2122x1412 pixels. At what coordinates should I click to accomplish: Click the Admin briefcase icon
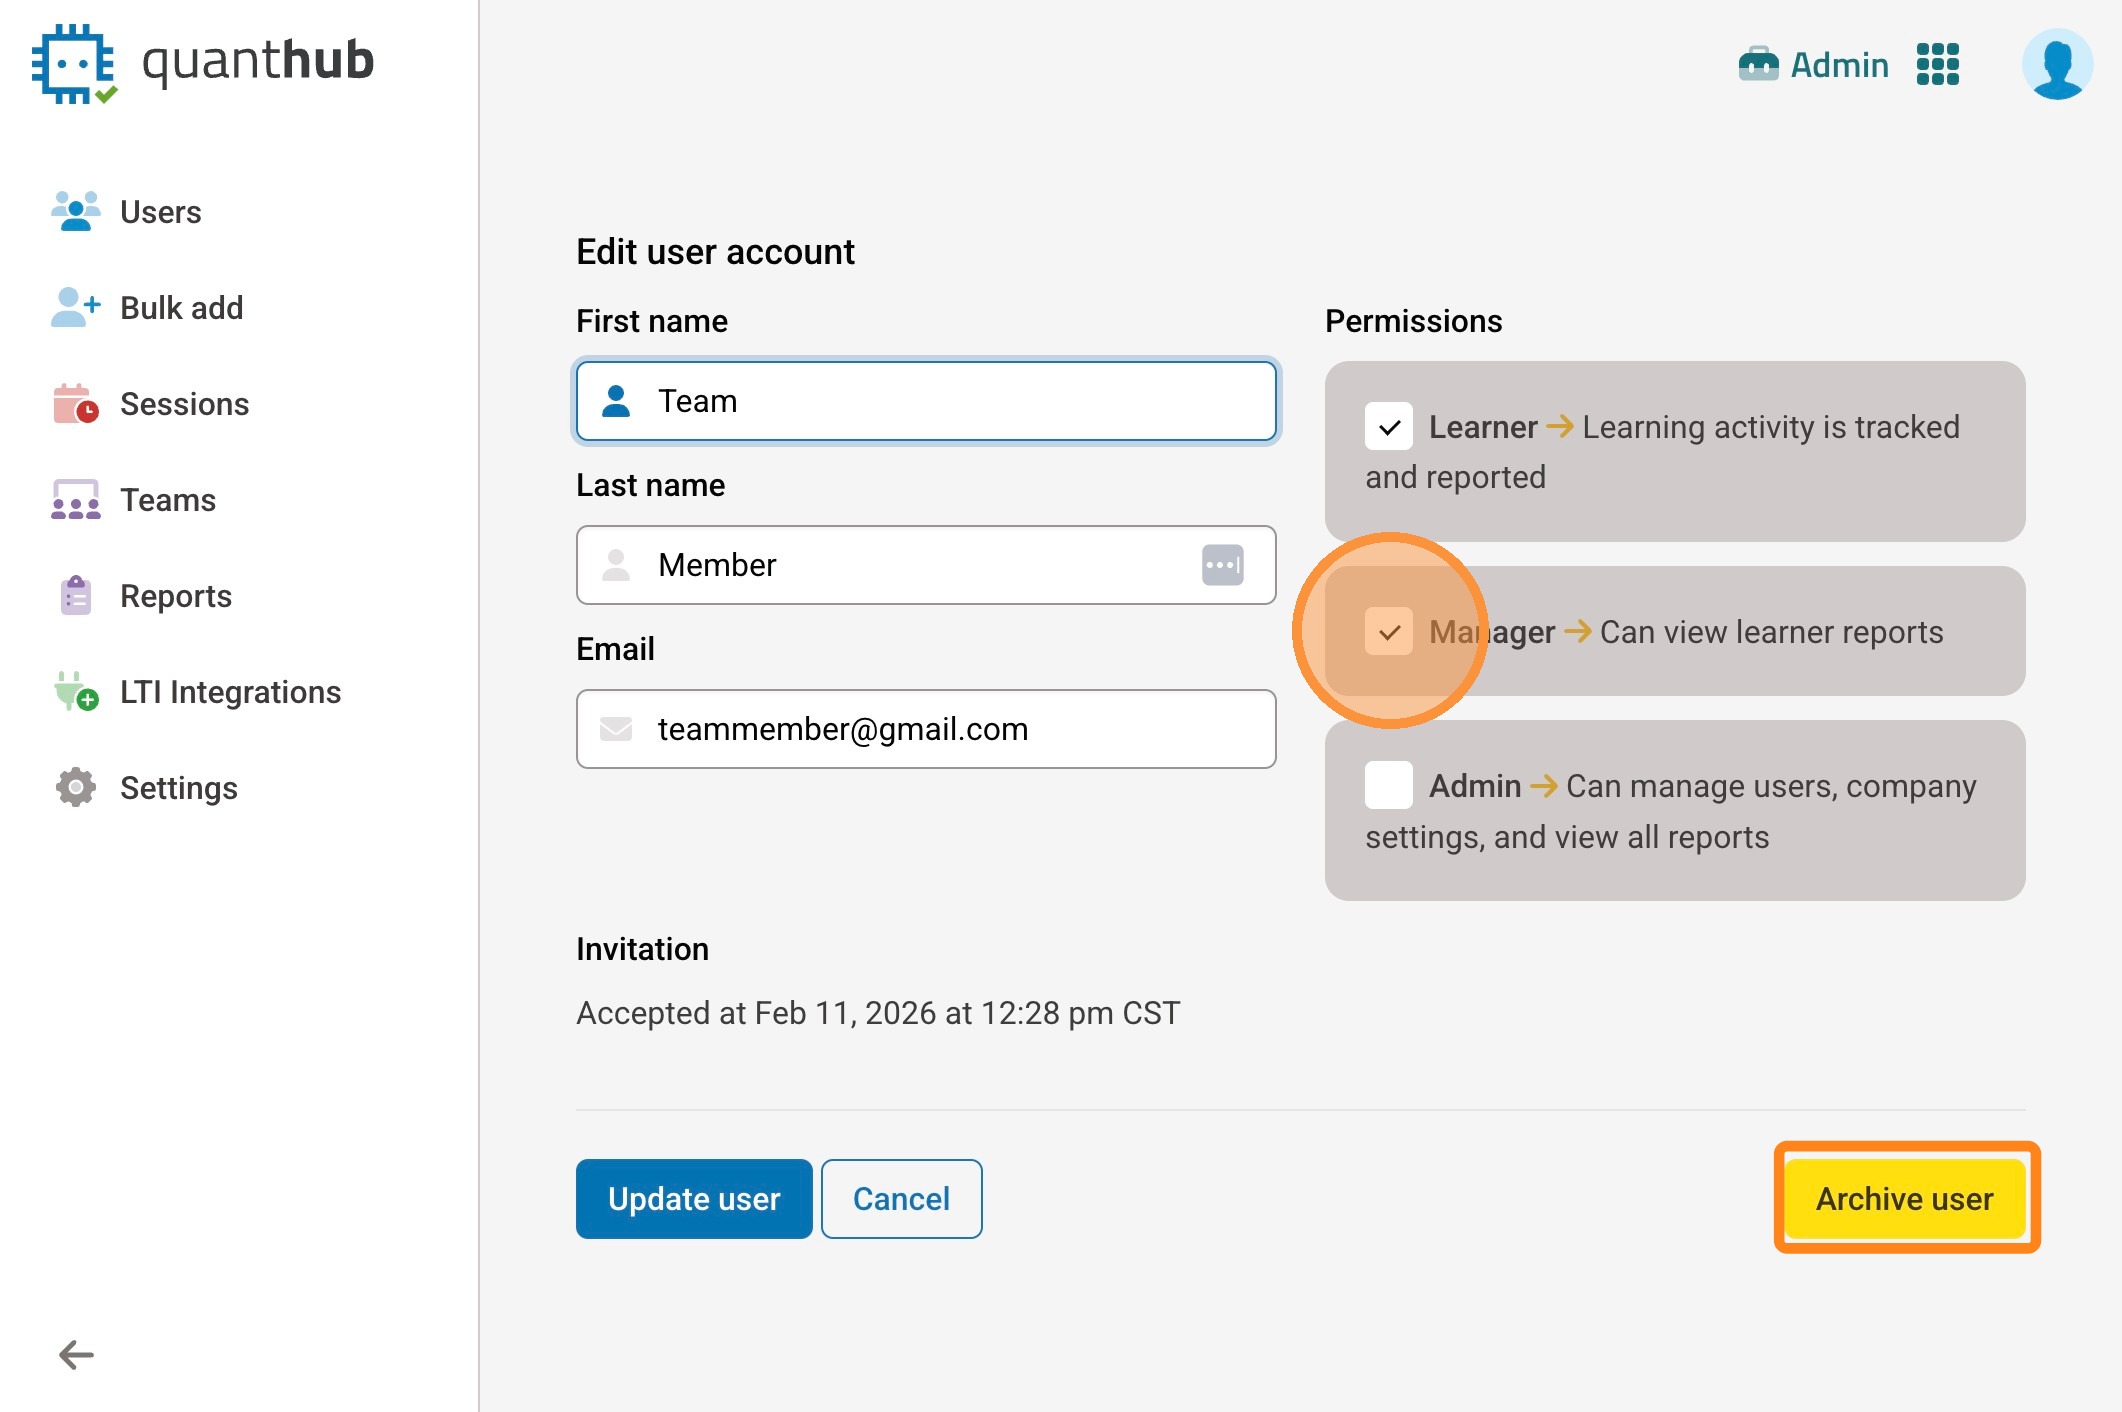(x=1758, y=65)
